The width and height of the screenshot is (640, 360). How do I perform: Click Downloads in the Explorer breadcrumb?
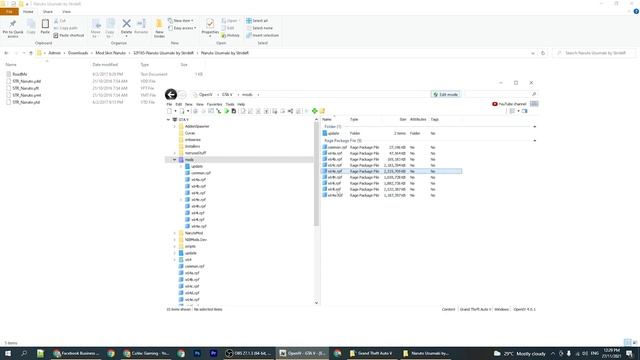tap(78, 53)
